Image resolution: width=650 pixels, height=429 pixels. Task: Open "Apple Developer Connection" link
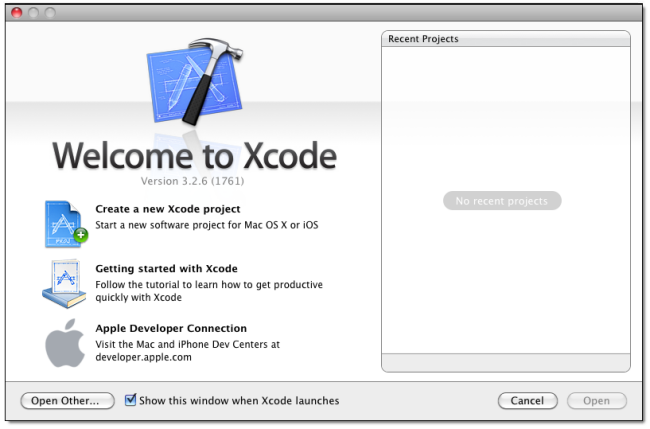click(171, 328)
